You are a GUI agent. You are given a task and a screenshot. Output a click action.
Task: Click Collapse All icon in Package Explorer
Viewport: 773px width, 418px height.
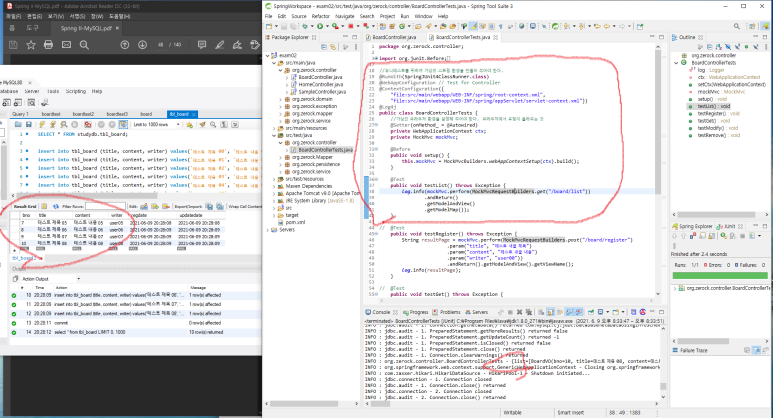coord(324,47)
